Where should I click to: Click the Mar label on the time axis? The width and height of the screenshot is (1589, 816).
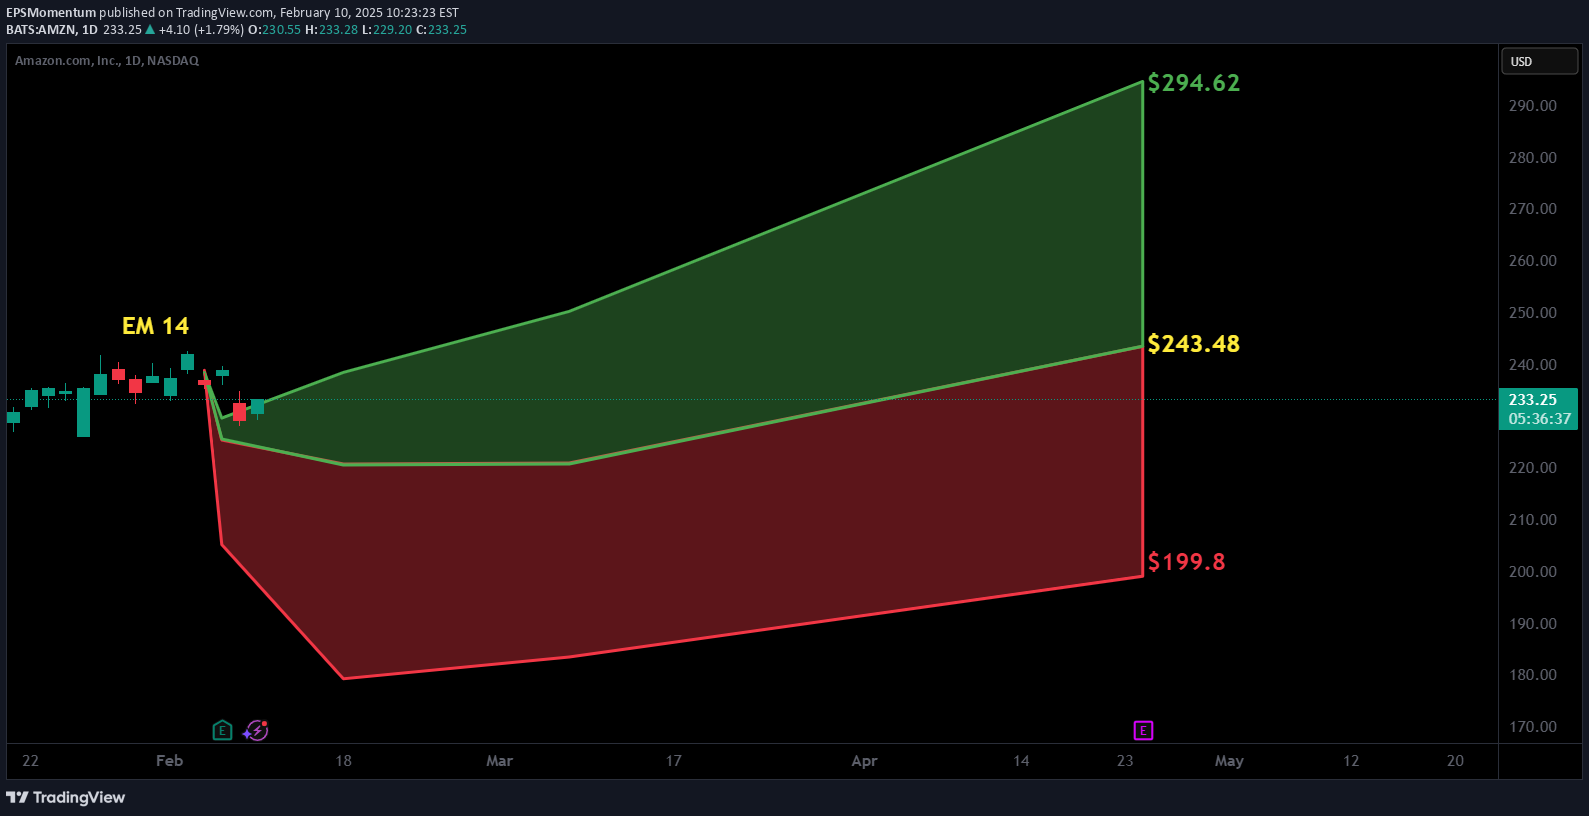click(x=499, y=761)
